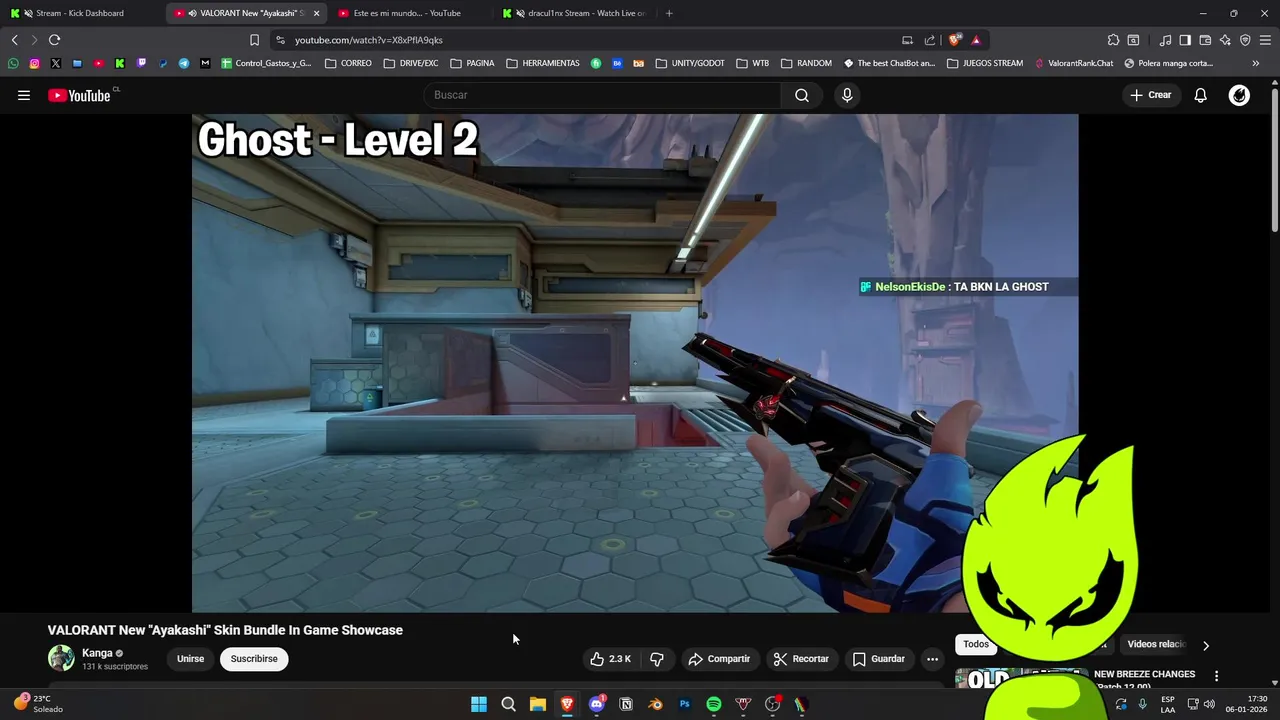Open Spotify from the taskbar
This screenshot has height=720, width=1280.
click(x=714, y=704)
